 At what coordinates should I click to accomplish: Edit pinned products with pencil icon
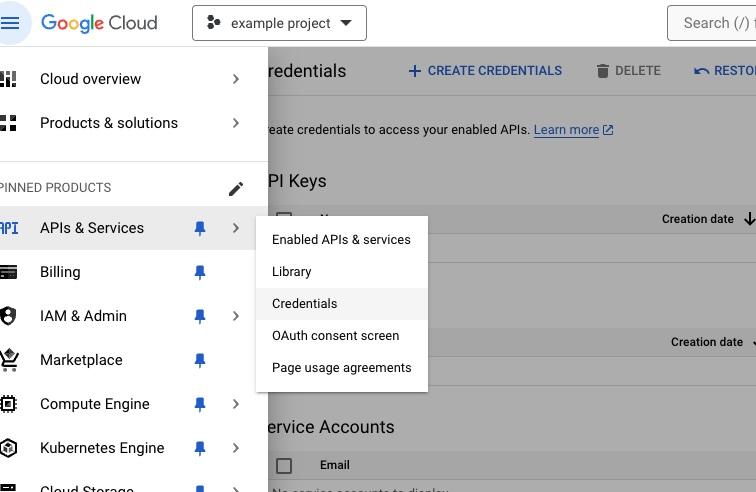(x=236, y=189)
